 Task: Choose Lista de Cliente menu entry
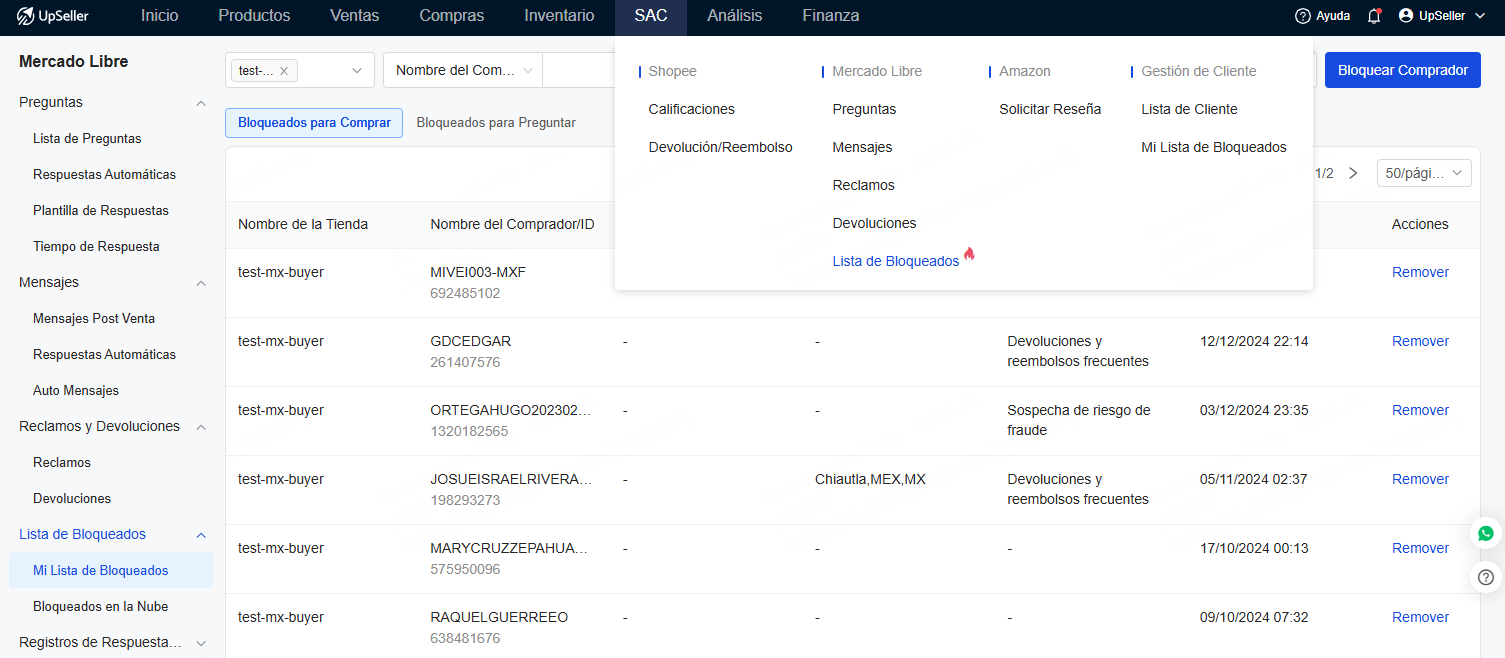1190,109
